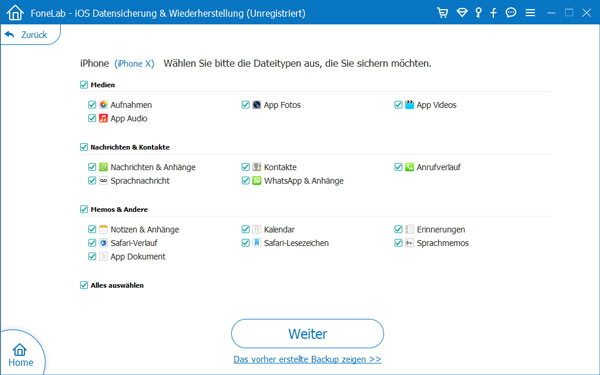Image resolution: width=600 pixels, height=375 pixels.
Task: Uncheck the Sprachmemos checkbox
Action: [398, 243]
